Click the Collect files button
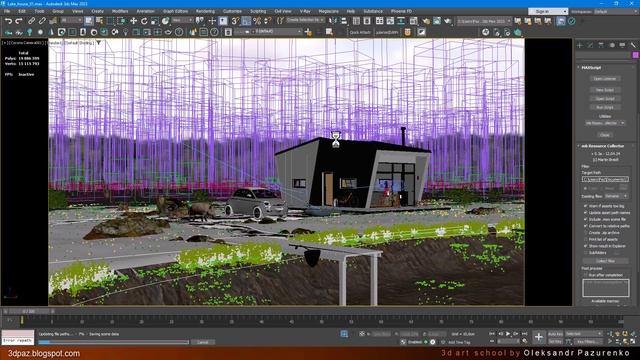Image resolution: width=640 pixels, height=360 pixels. click(605, 261)
